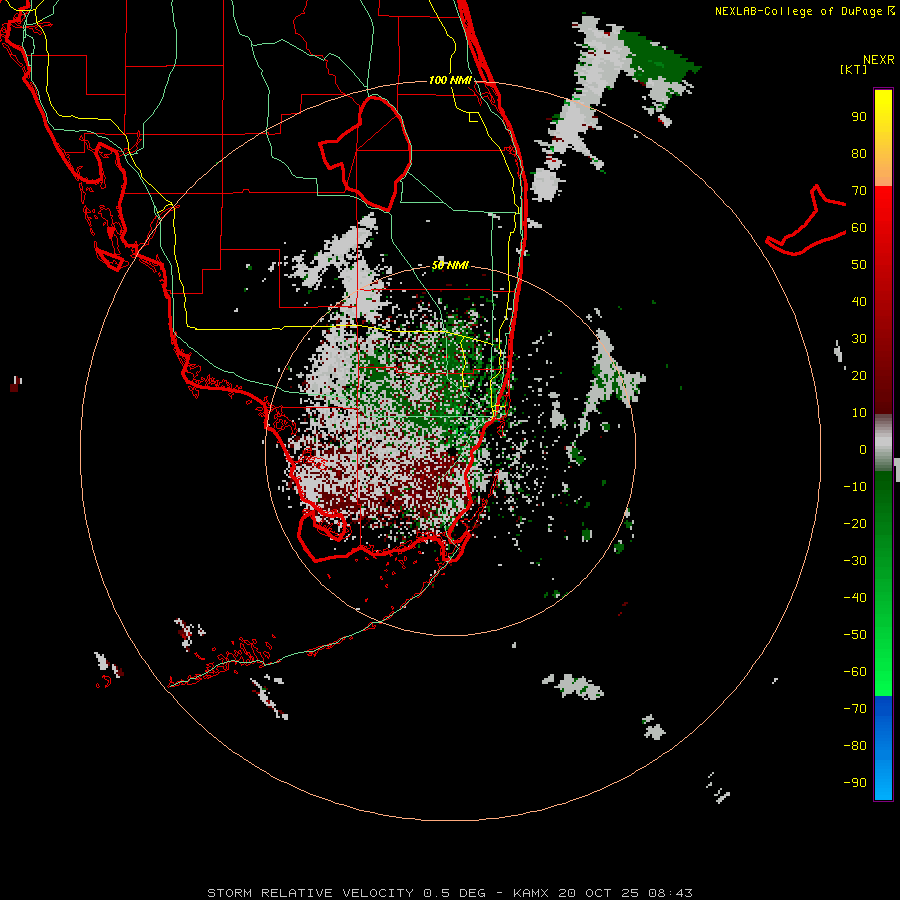Select the 40 value on velocity scale
The width and height of the screenshot is (900, 900).
click(x=859, y=302)
